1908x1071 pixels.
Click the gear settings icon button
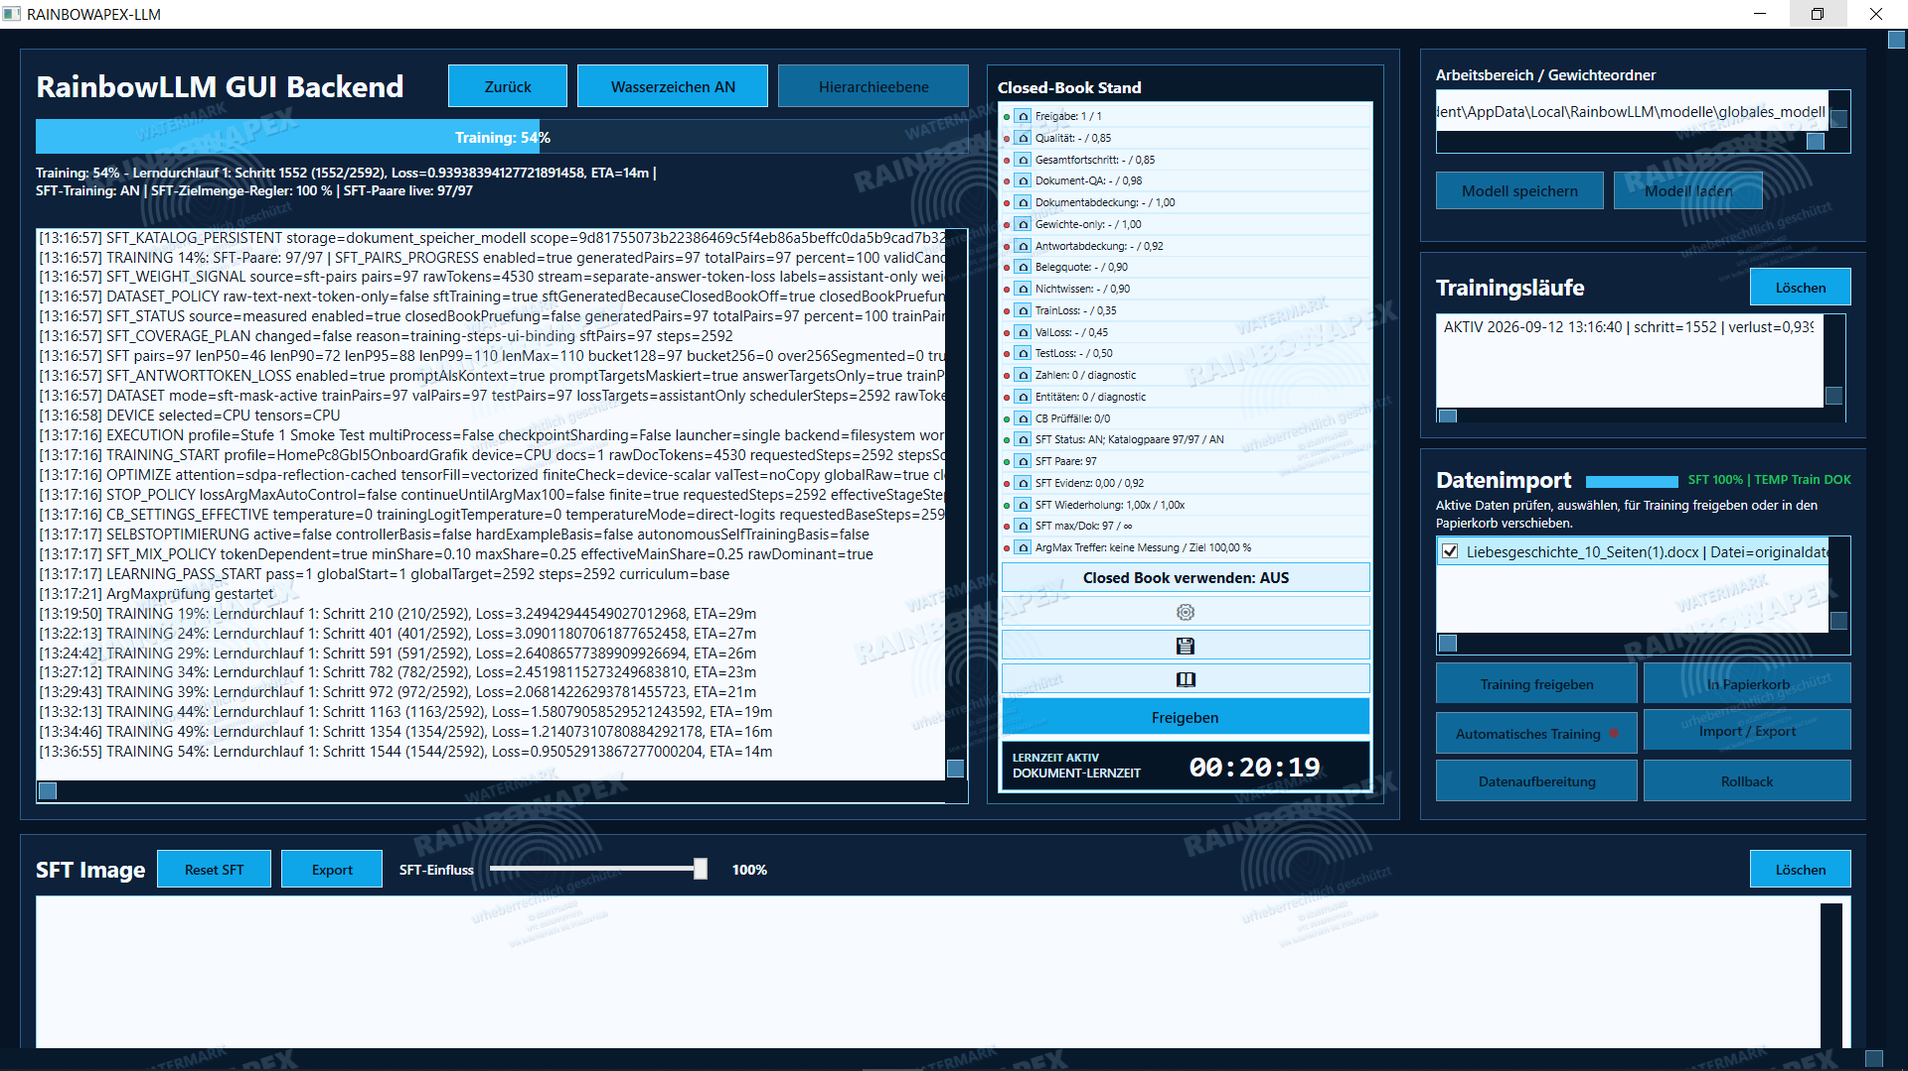1185,612
